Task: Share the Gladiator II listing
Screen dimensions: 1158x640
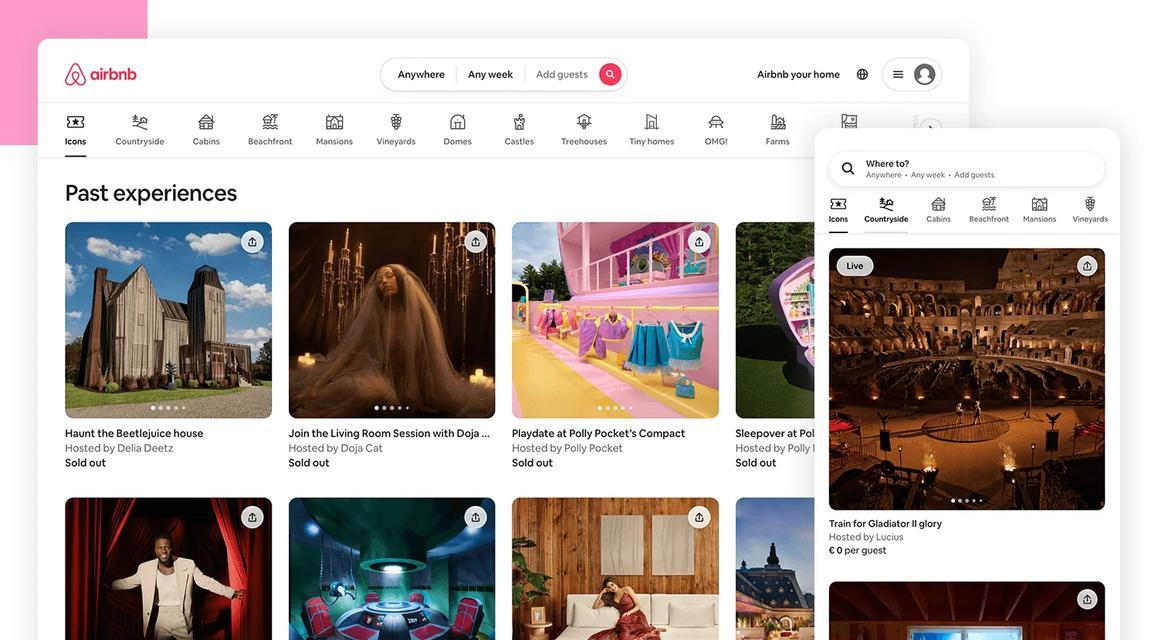Action: 1087,266
